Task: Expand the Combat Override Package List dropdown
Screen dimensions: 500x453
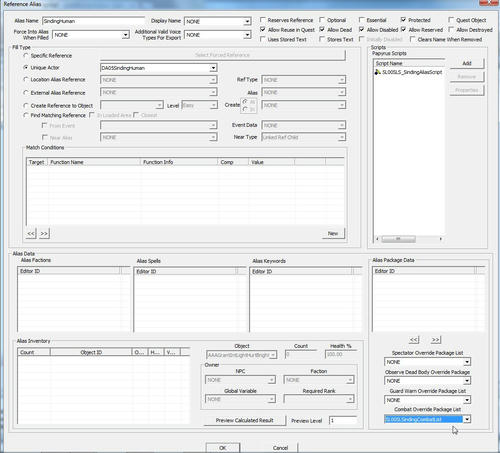Action: click(x=467, y=419)
